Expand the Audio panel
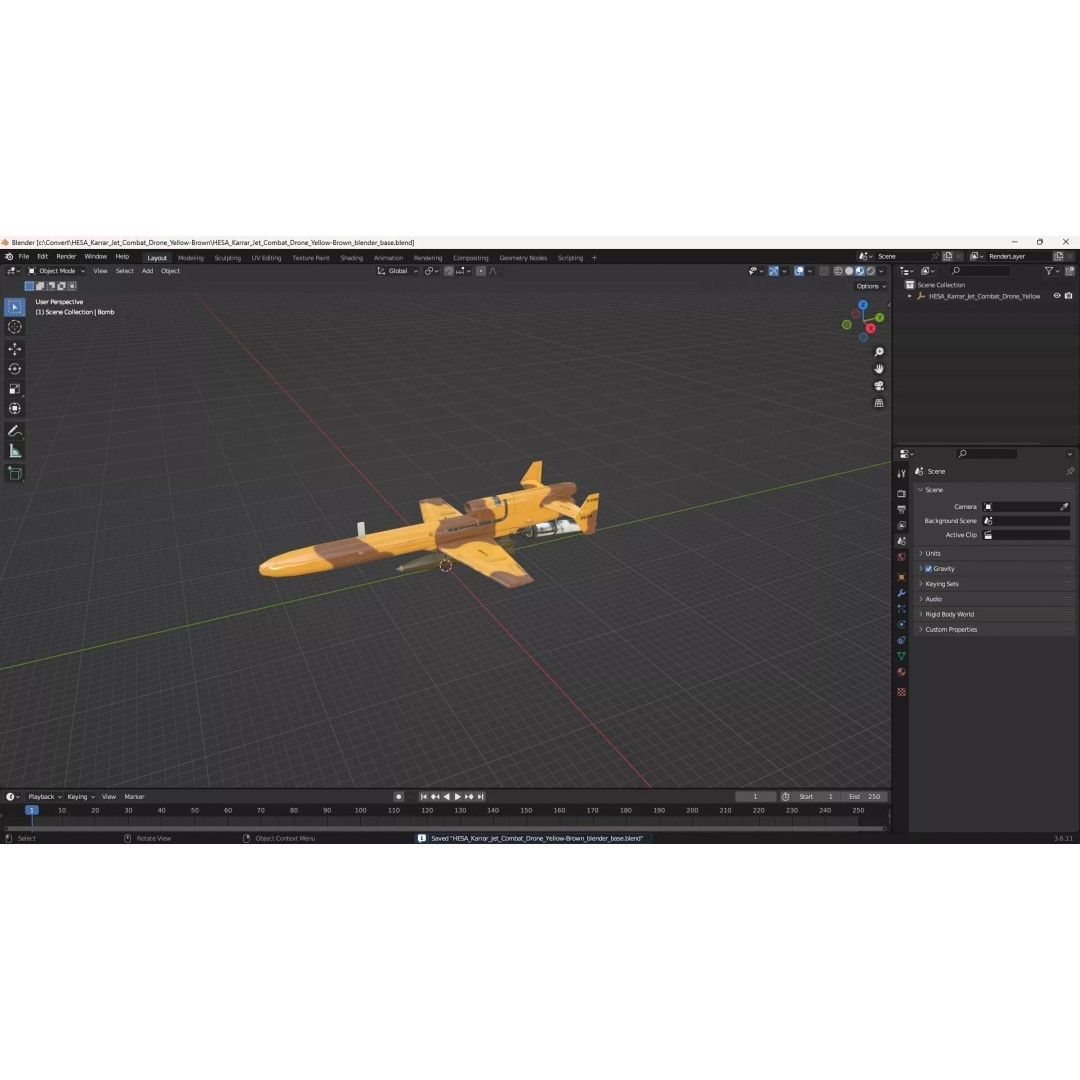Screen dimensions: 1080x1080 [933, 599]
